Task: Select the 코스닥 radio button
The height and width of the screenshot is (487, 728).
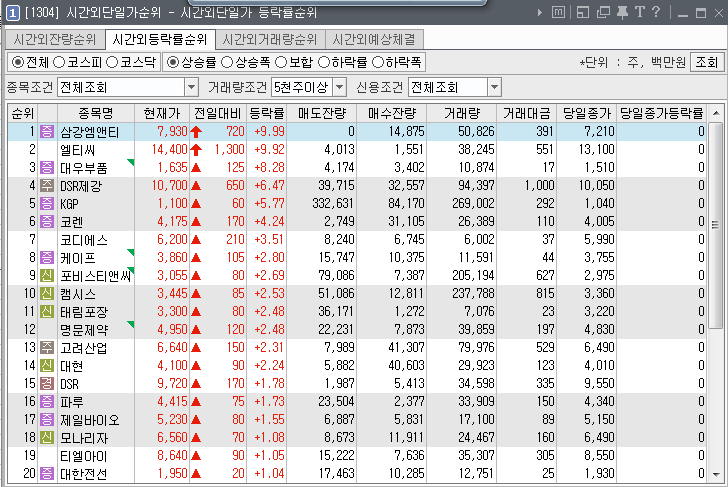Action: (x=112, y=62)
